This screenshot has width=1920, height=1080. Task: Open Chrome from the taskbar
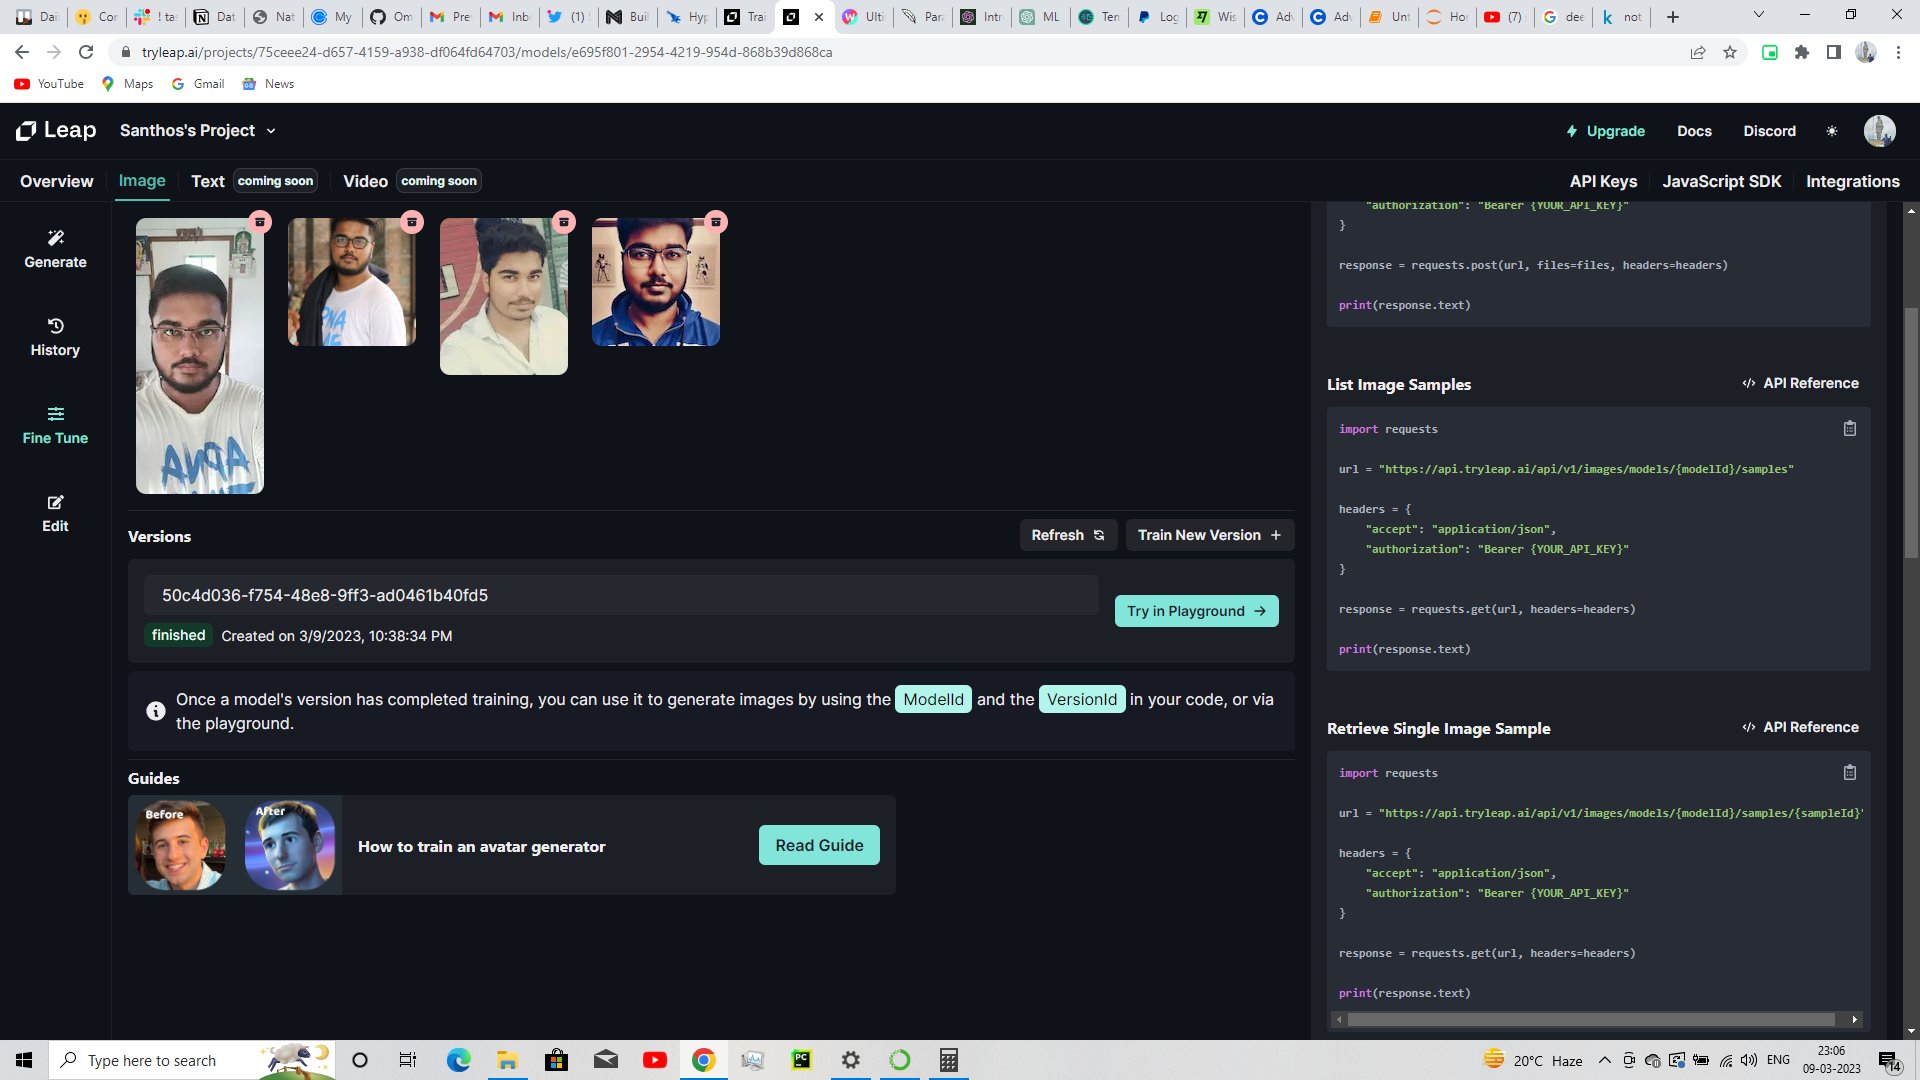tap(704, 1060)
